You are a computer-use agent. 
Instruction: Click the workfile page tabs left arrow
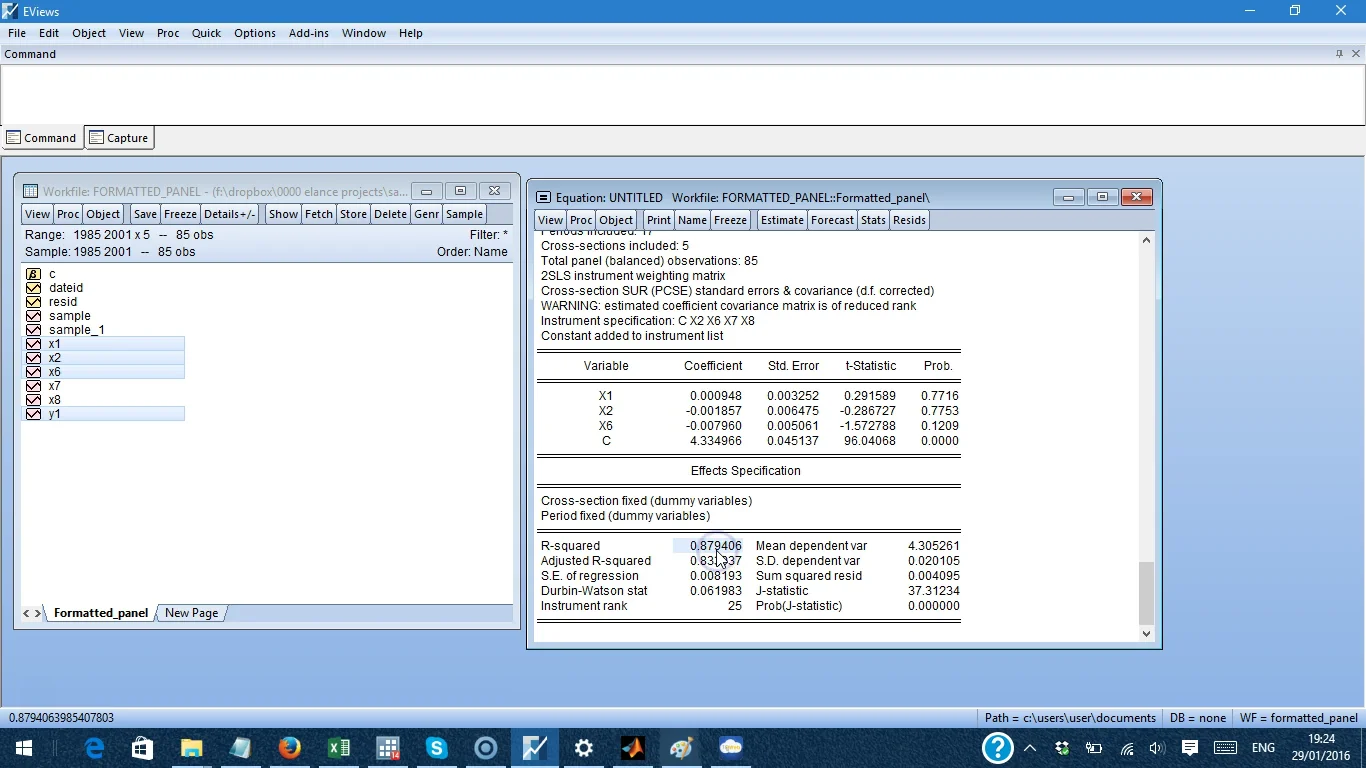pos(27,613)
